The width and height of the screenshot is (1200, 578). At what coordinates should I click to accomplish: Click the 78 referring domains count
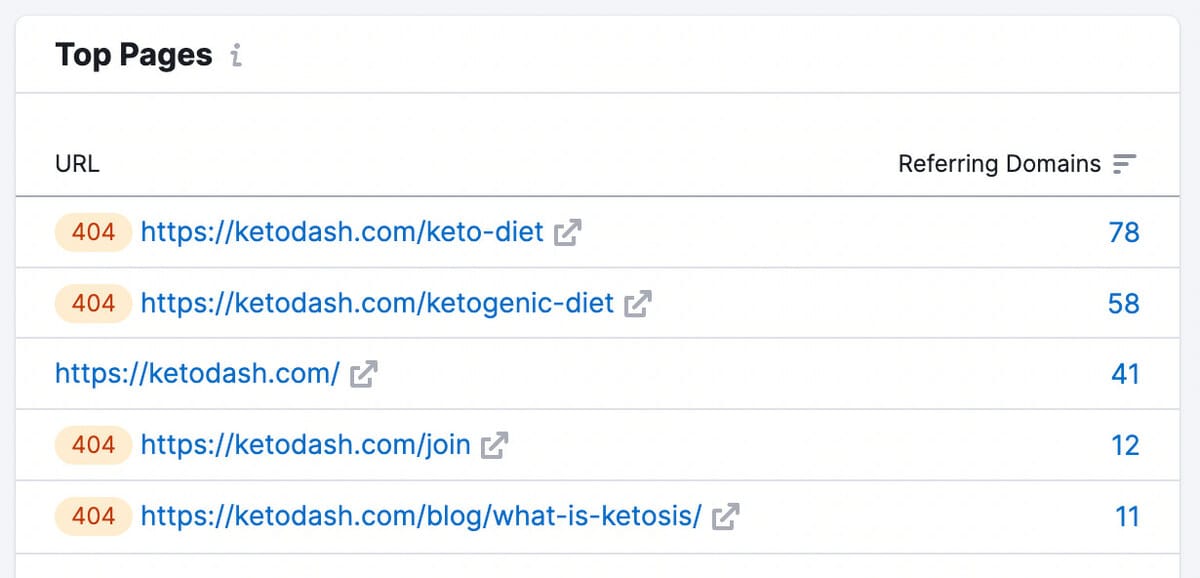click(x=1124, y=233)
